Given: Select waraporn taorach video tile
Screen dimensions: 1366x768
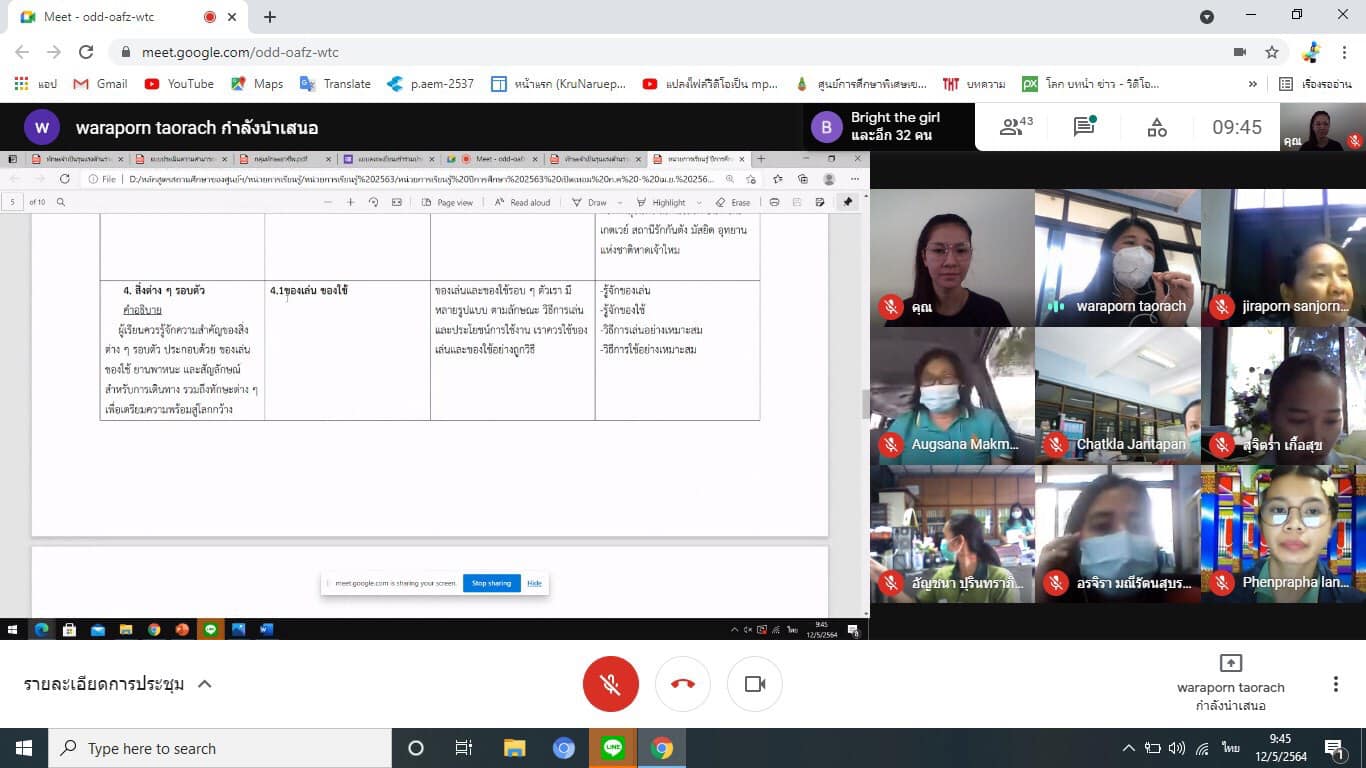Looking at the screenshot, I should click(x=1116, y=257).
